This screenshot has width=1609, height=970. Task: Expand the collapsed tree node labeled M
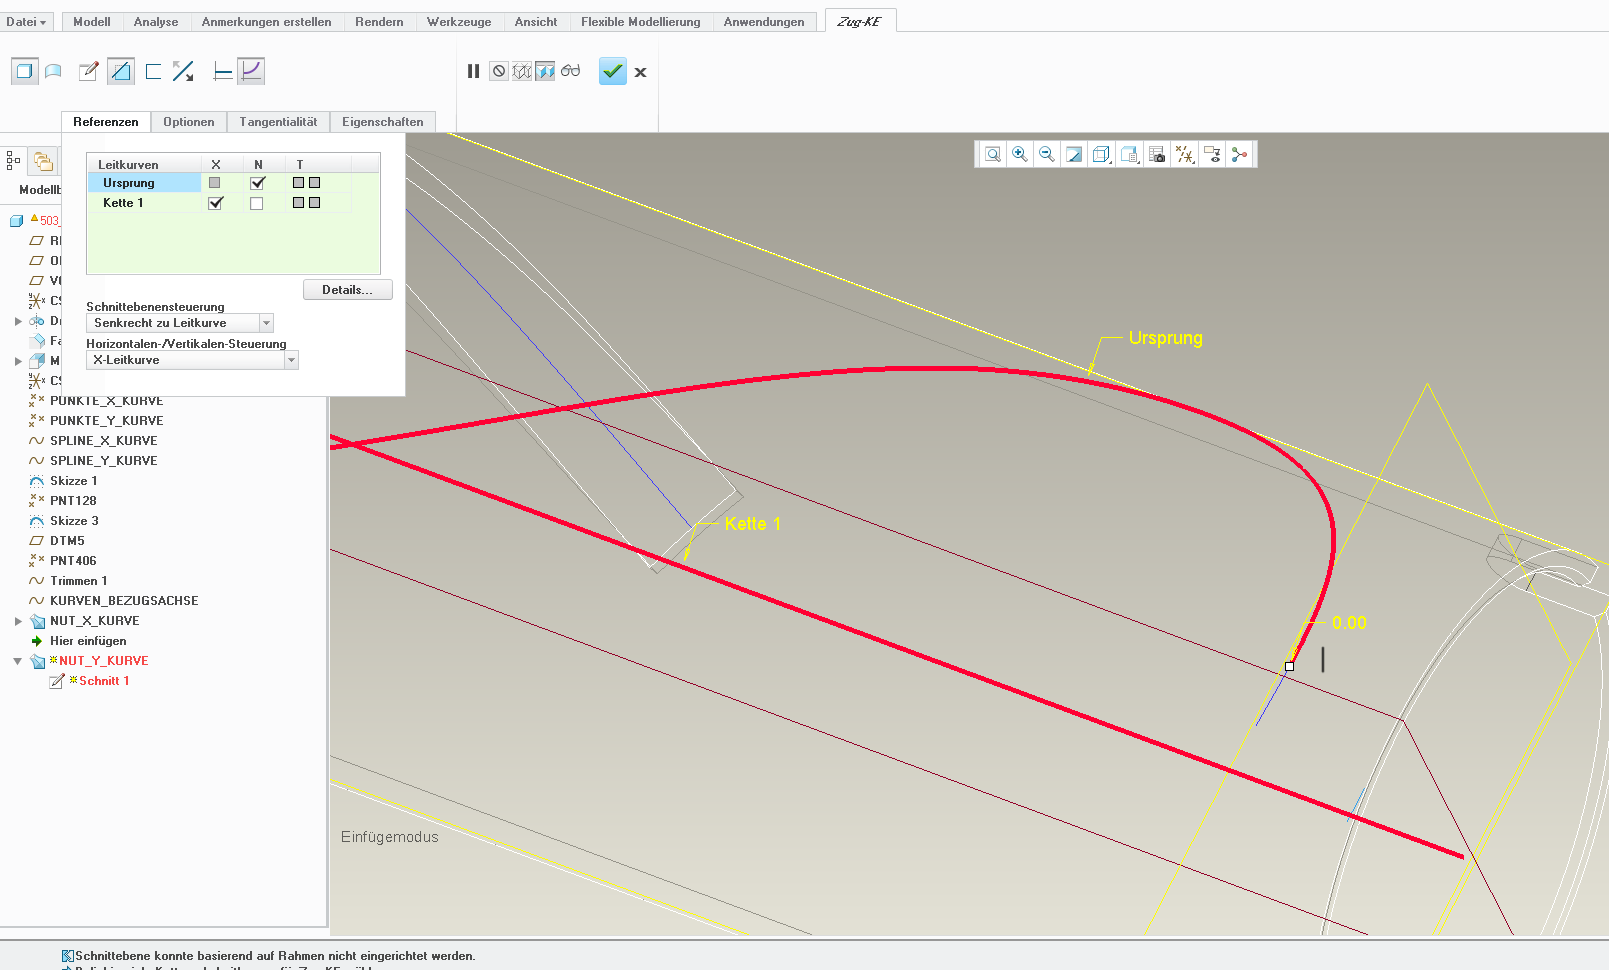[x=18, y=361]
